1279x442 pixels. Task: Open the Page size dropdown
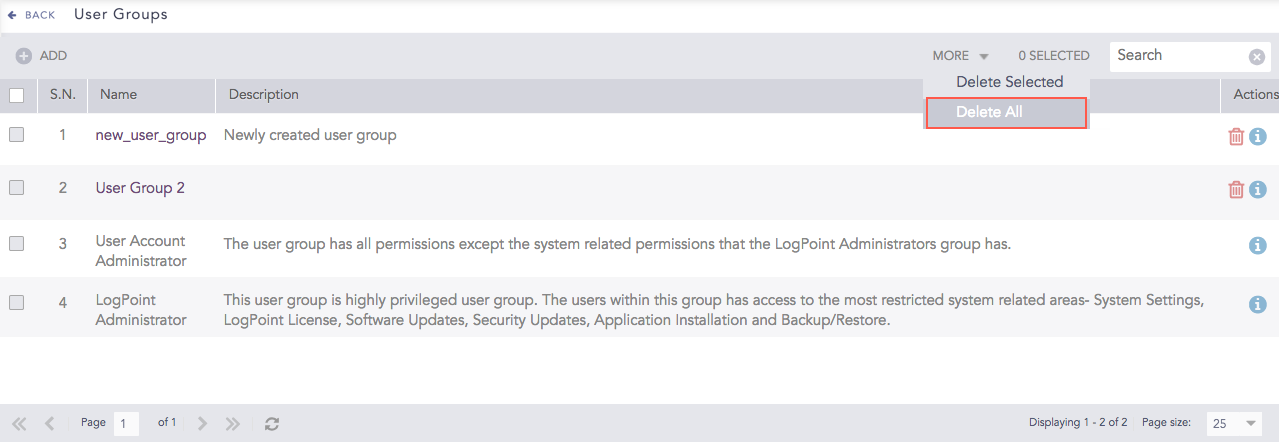(x=1234, y=424)
